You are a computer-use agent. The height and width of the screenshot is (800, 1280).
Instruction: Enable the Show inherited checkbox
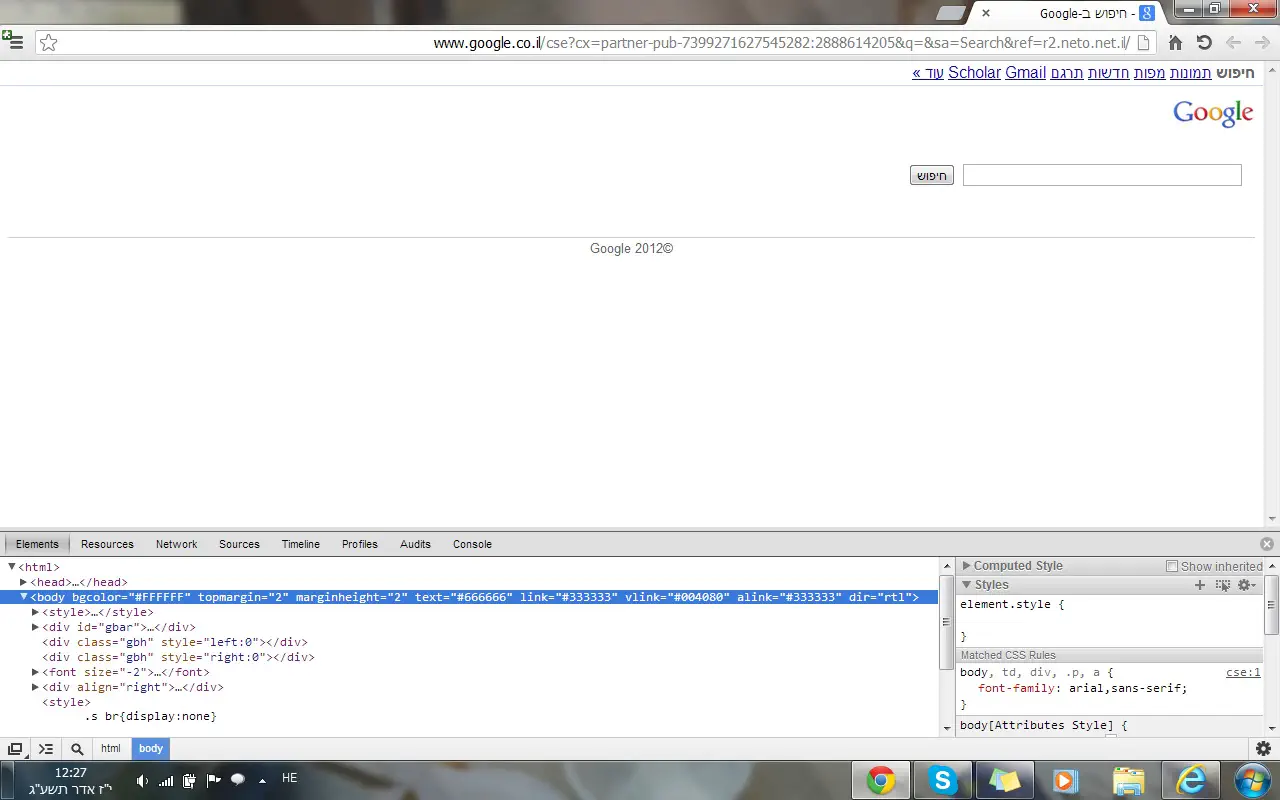1172,566
